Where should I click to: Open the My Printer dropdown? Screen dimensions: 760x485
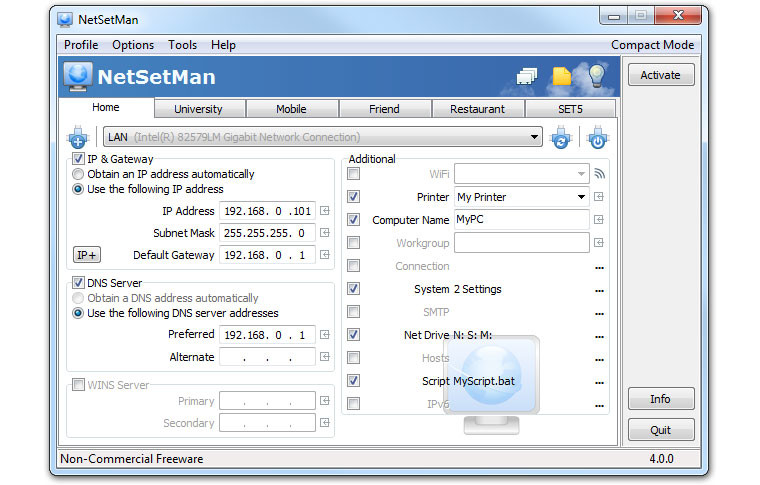point(581,197)
